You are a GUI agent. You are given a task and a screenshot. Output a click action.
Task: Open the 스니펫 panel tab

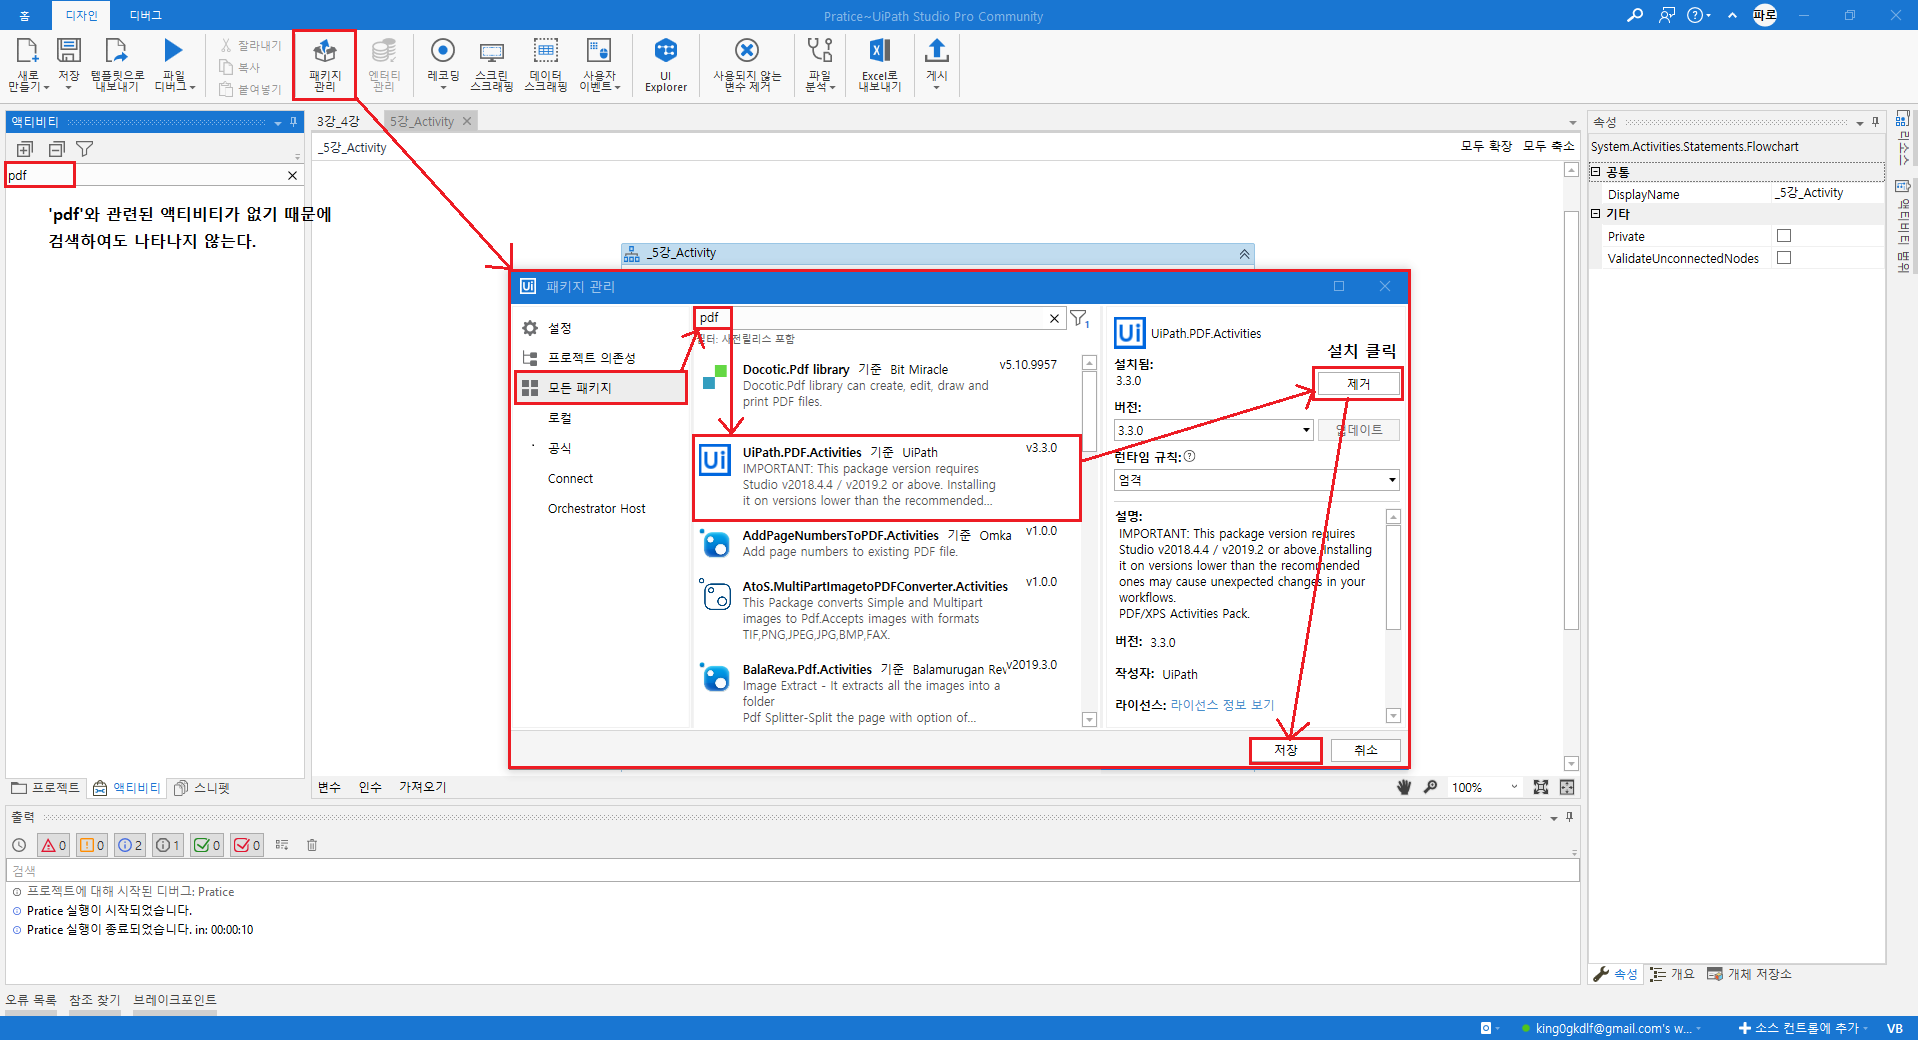point(202,788)
